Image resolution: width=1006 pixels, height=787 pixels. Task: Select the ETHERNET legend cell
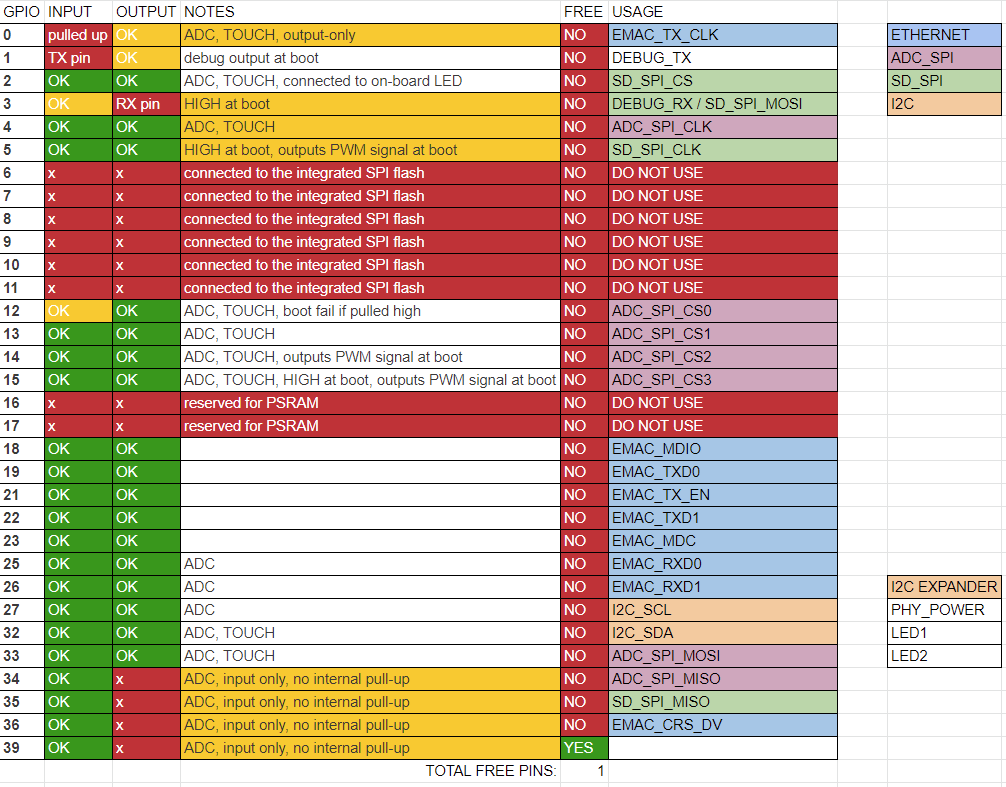tap(944, 35)
